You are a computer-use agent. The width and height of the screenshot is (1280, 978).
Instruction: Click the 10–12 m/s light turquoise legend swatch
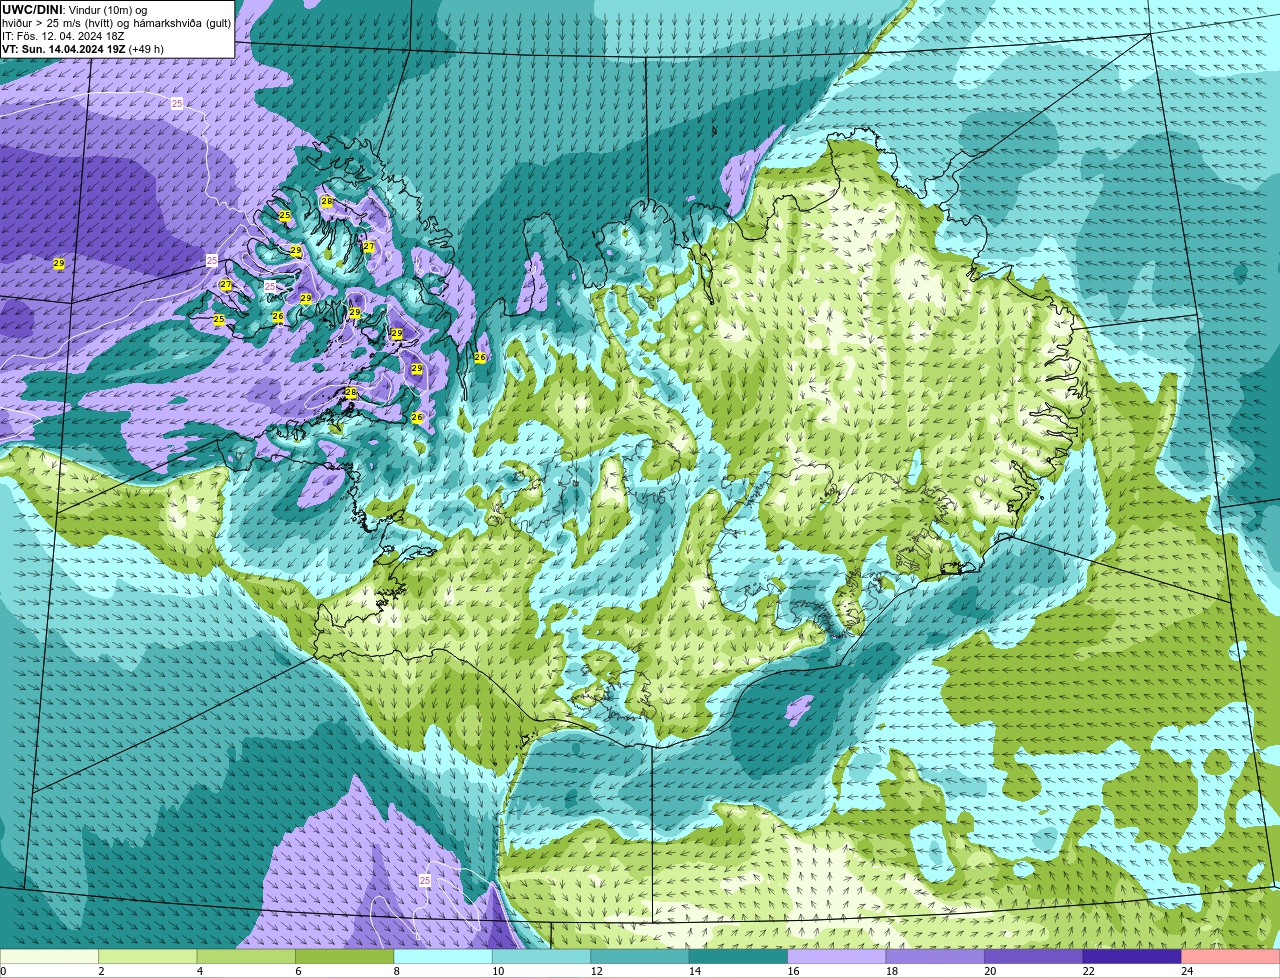click(x=542, y=956)
